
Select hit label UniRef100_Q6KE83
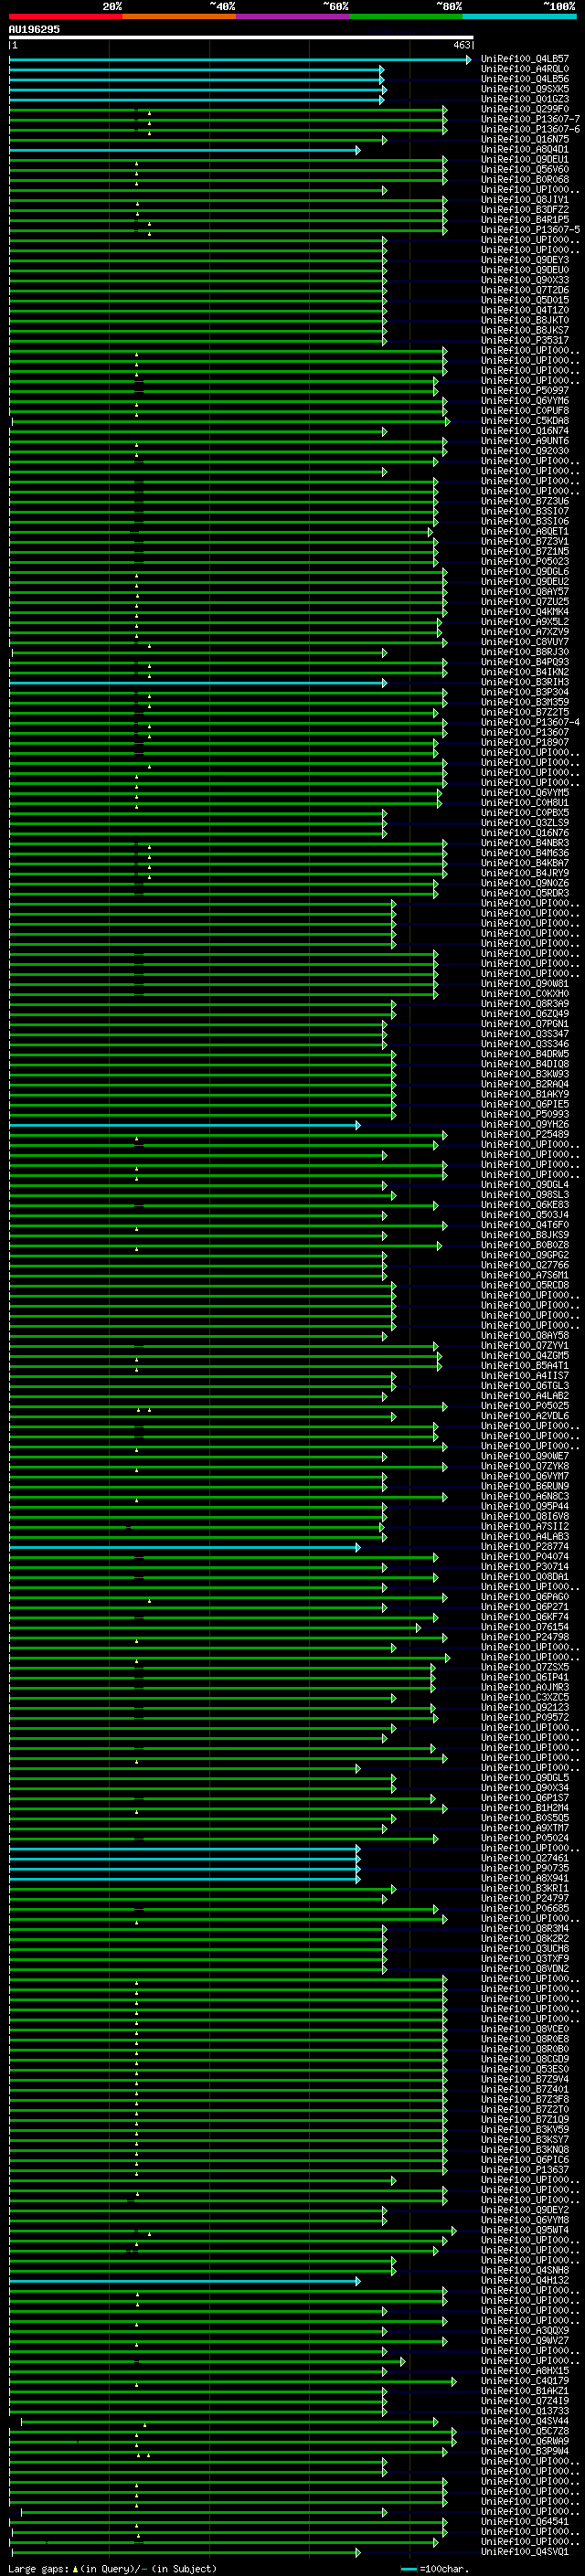tap(525, 1204)
